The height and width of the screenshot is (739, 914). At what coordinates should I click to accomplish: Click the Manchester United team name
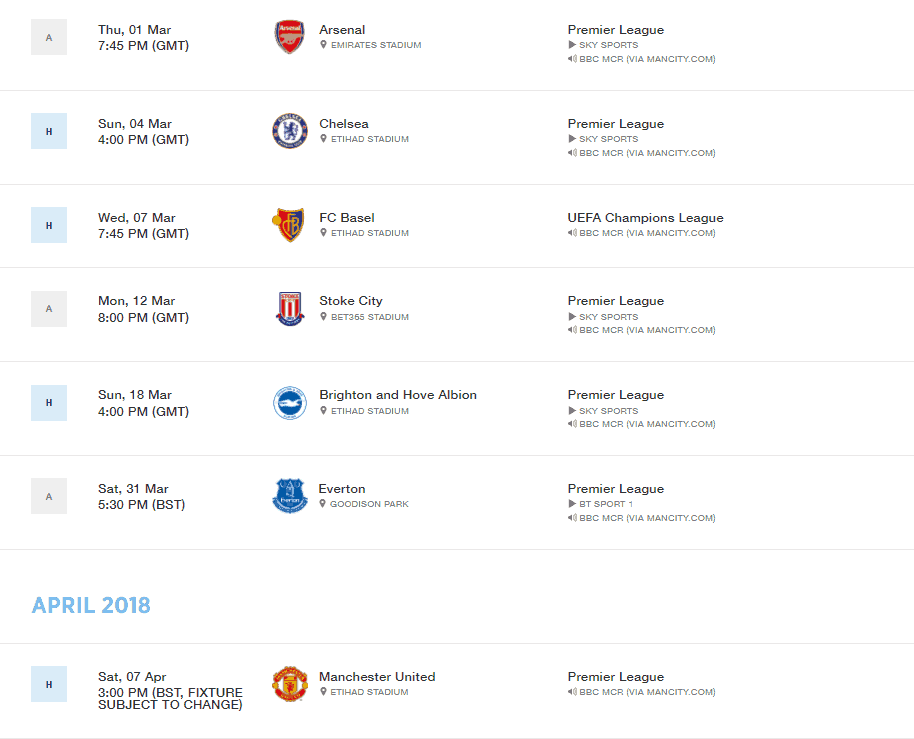[x=377, y=677]
